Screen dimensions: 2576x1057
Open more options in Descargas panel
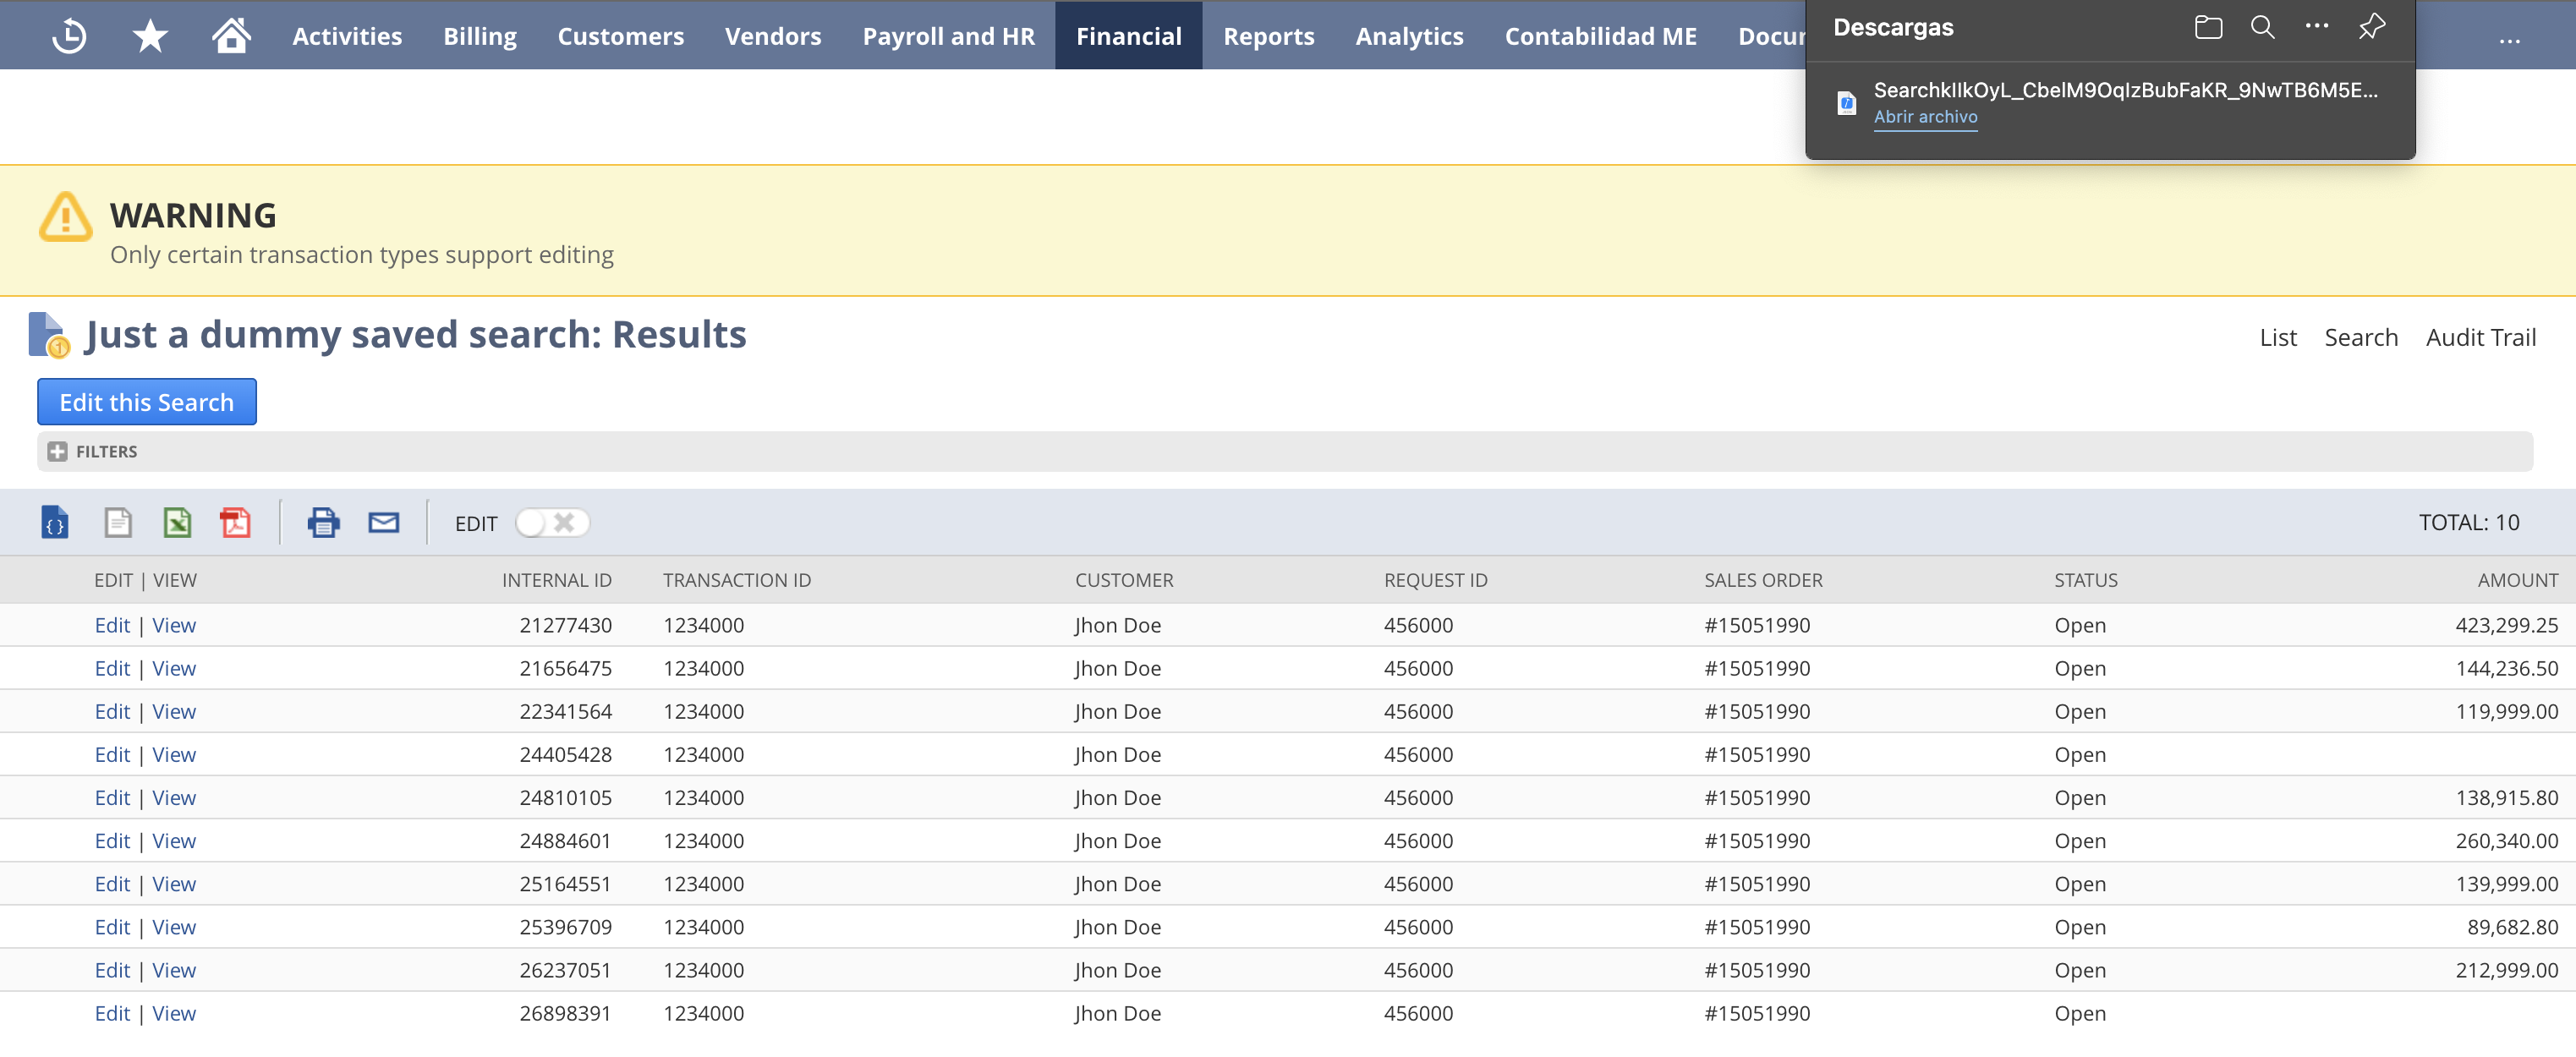(2316, 27)
